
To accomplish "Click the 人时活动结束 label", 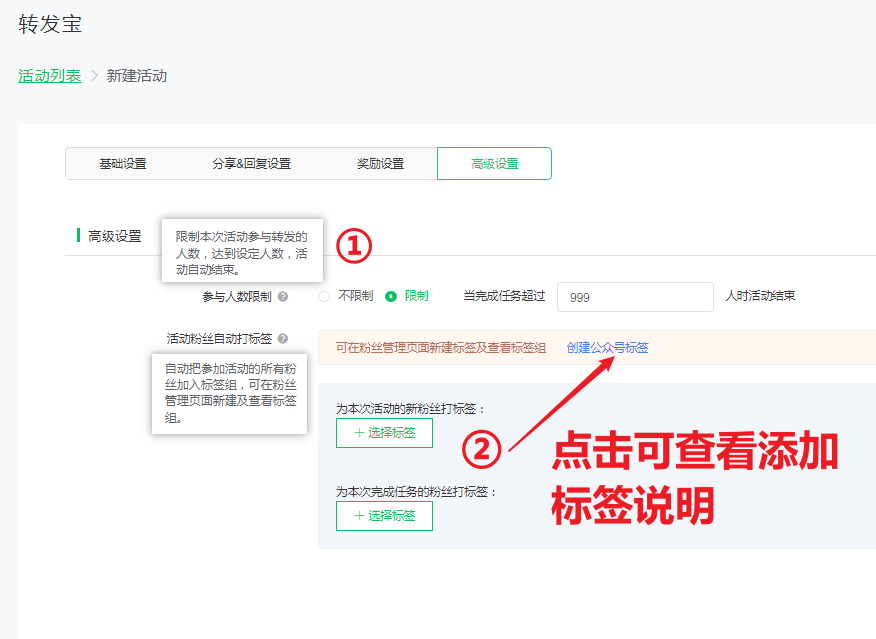I will (760, 295).
